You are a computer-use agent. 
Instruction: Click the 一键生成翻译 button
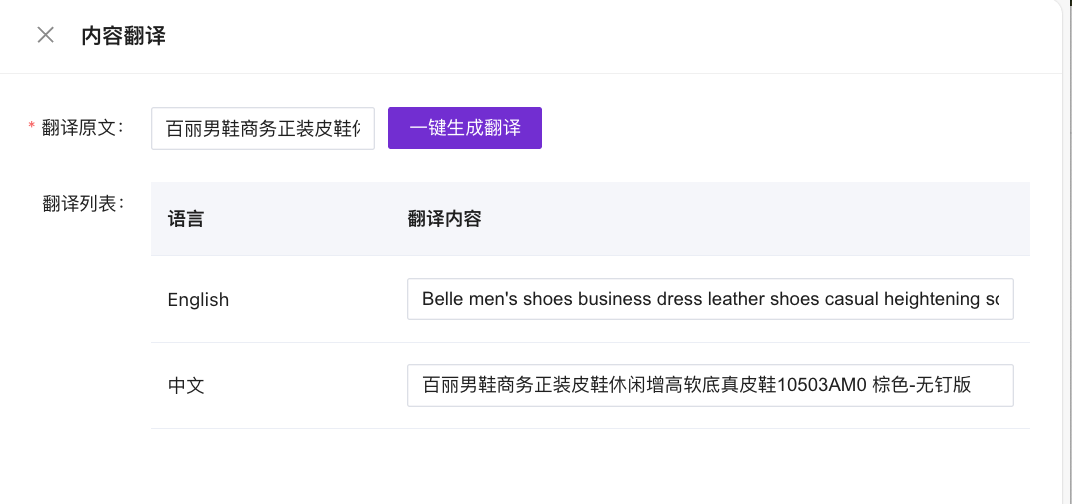pos(465,128)
